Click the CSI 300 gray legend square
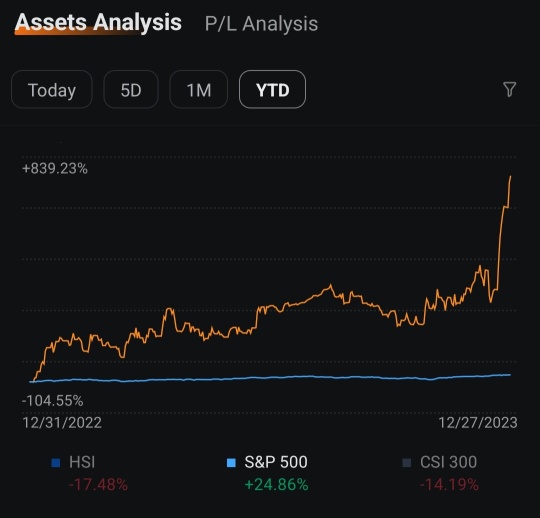This screenshot has height=518, width=540. 407,463
